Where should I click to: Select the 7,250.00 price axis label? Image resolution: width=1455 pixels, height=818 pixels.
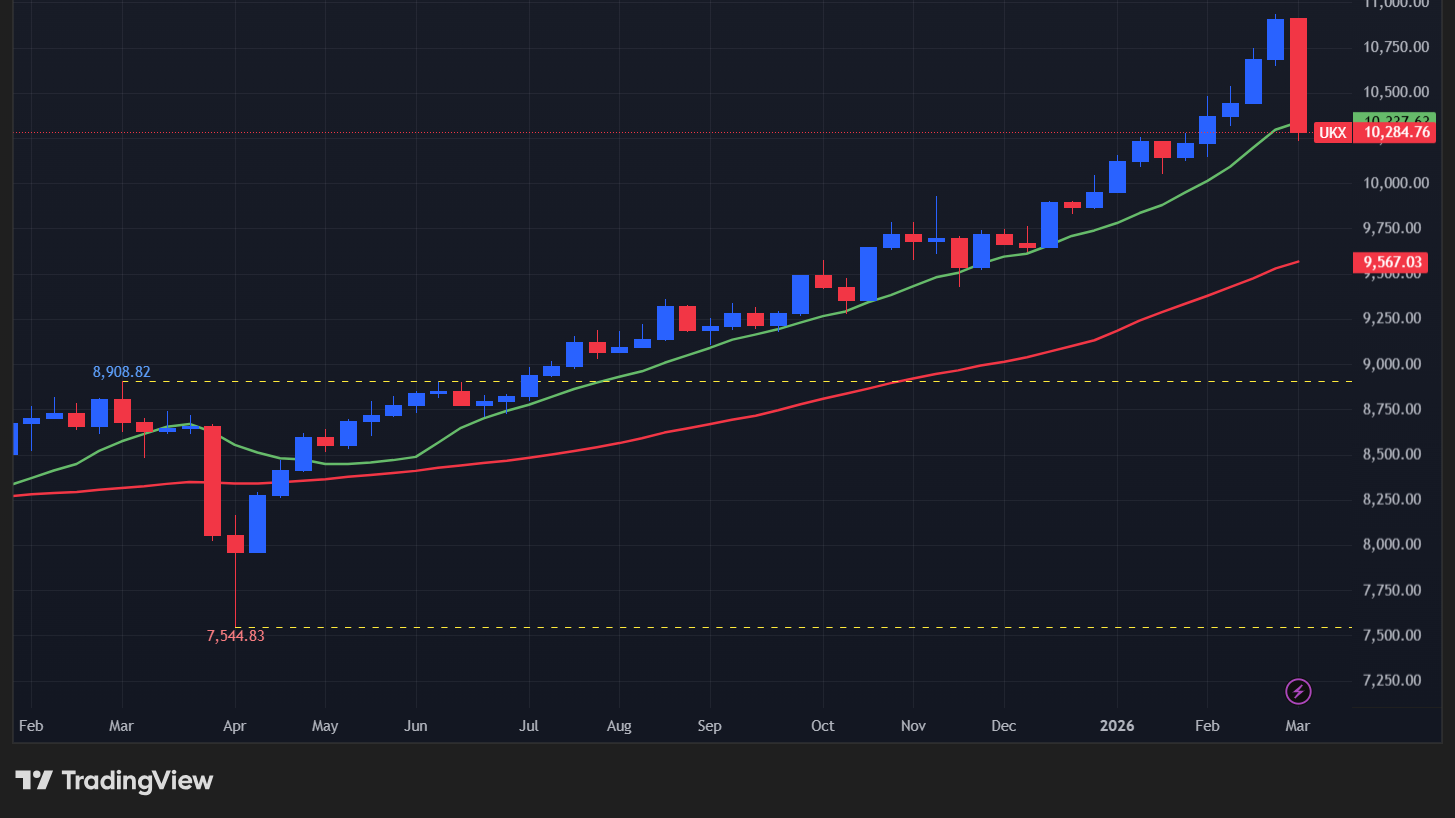(x=1394, y=681)
